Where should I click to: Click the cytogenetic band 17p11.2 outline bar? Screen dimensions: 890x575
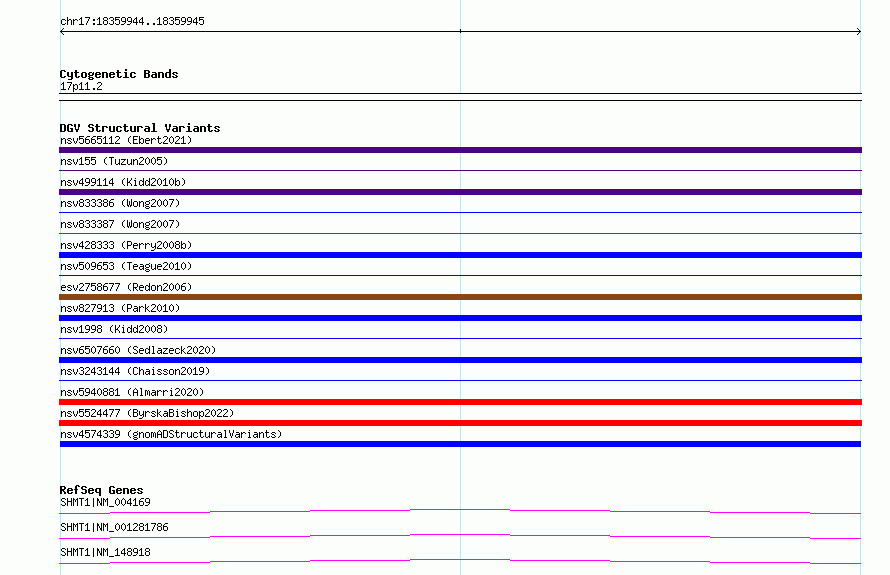click(460, 97)
